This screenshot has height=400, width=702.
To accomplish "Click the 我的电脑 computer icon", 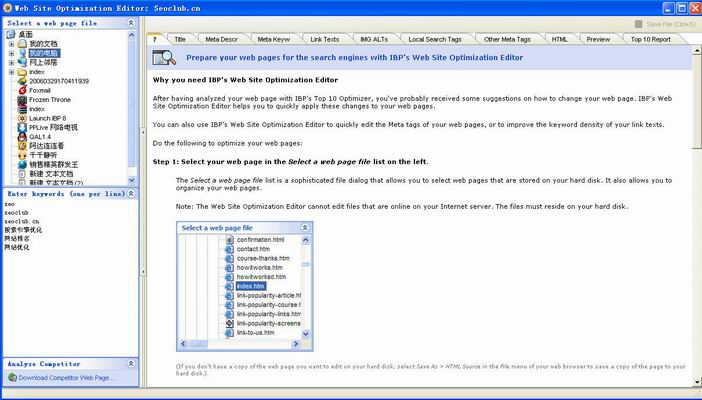I will (22, 53).
